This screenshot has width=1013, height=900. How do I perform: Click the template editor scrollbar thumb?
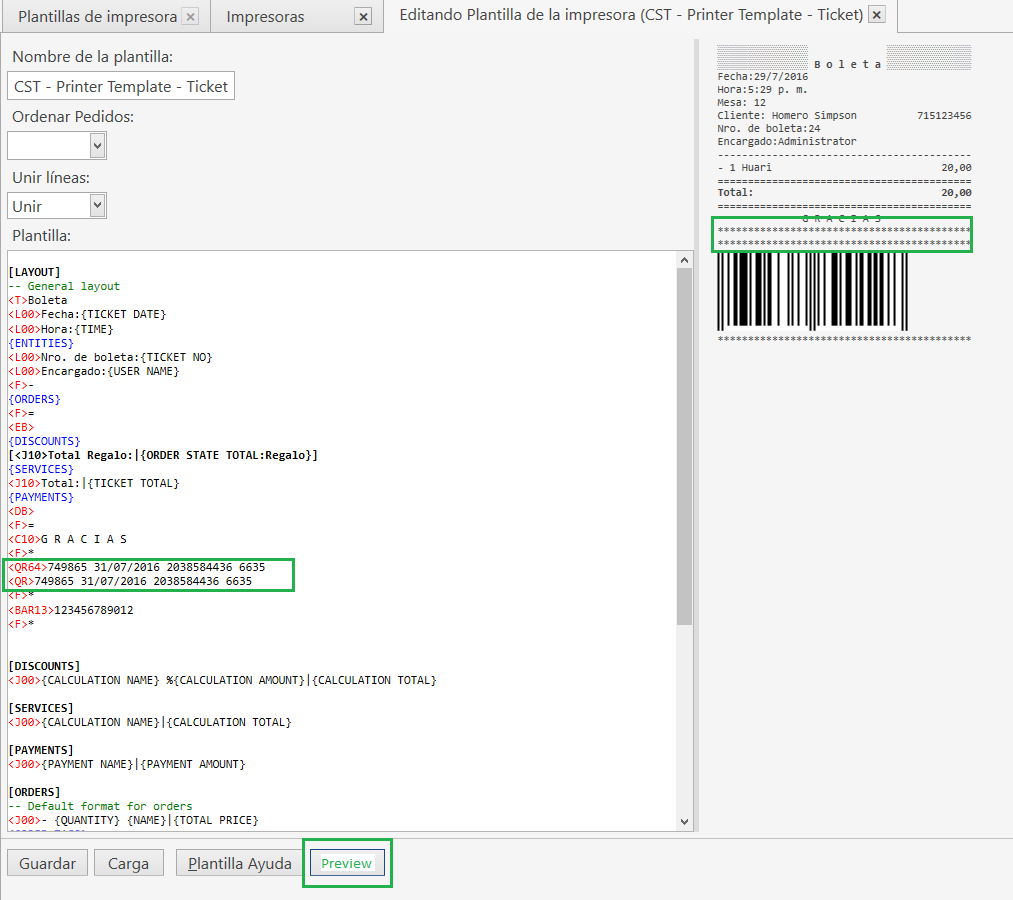point(684,446)
